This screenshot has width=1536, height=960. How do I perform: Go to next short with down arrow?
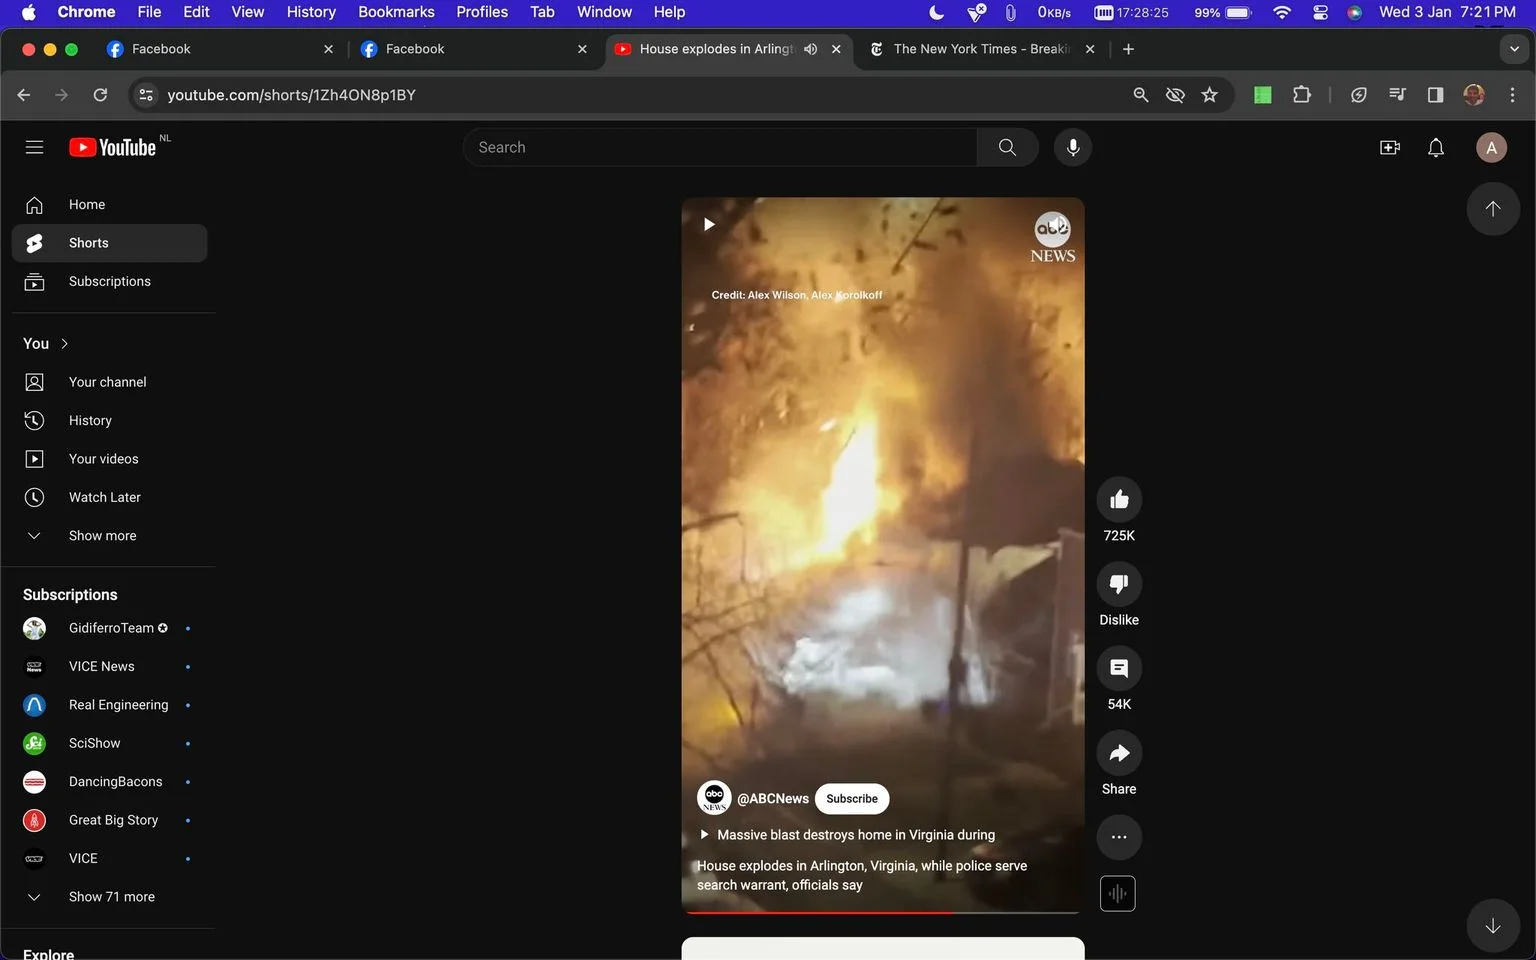(x=1492, y=926)
